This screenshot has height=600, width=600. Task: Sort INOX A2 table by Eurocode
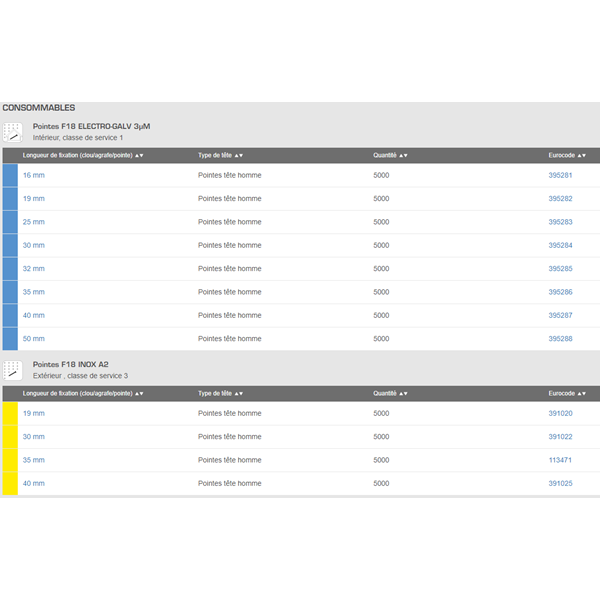point(566,394)
